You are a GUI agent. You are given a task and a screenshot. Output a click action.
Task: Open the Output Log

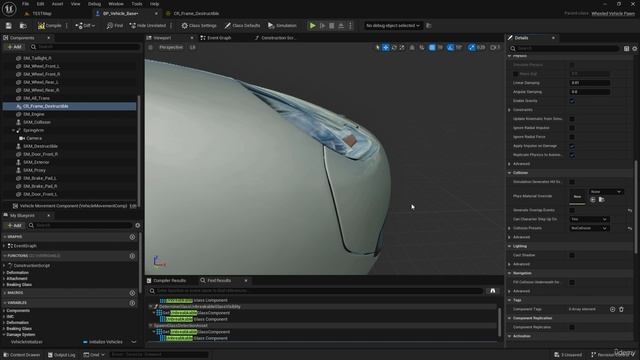click(x=62, y=355)
